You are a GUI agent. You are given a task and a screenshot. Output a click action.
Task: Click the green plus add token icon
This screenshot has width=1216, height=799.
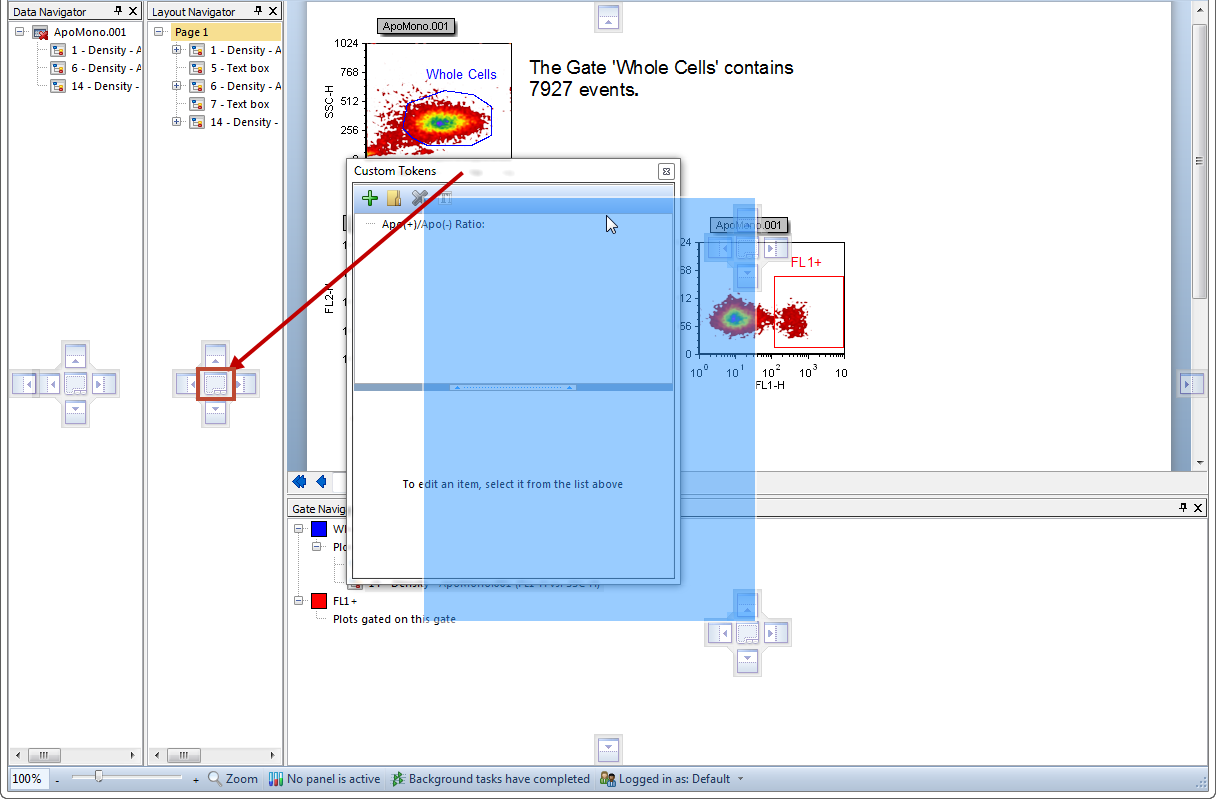(x=370, y=198)
